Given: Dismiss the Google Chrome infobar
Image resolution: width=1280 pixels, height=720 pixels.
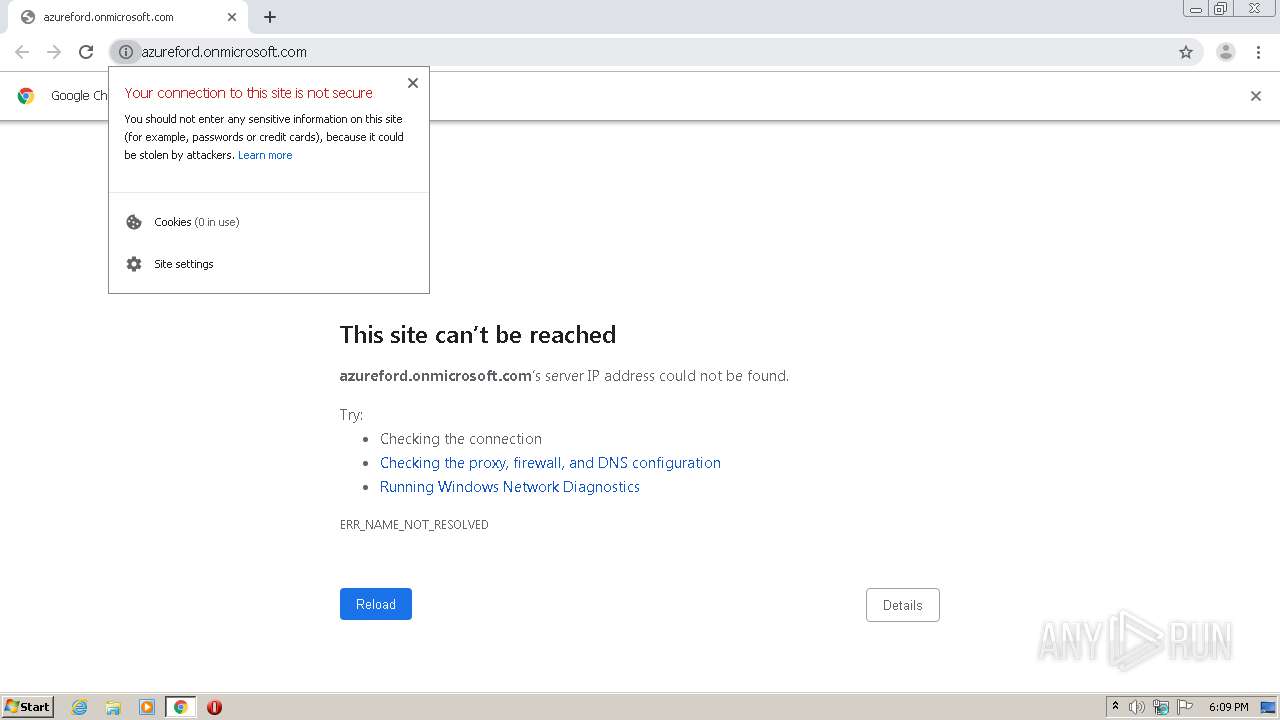Looking at the screenshot, I should click(1256, 96).
